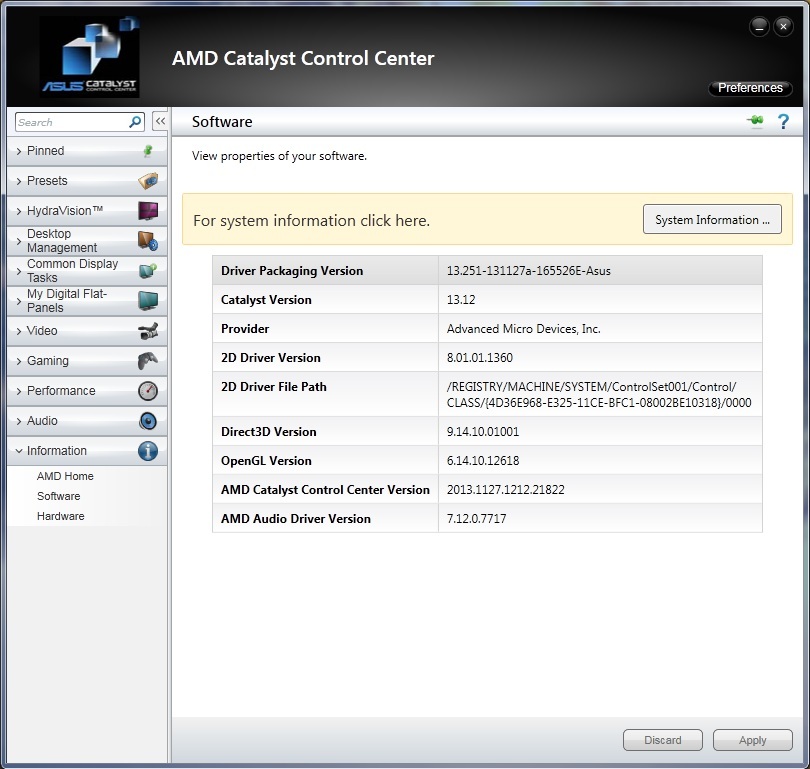Click the OpenGL Version label
This screenshot has width=810, height=769.
click(x=266, y=461)
